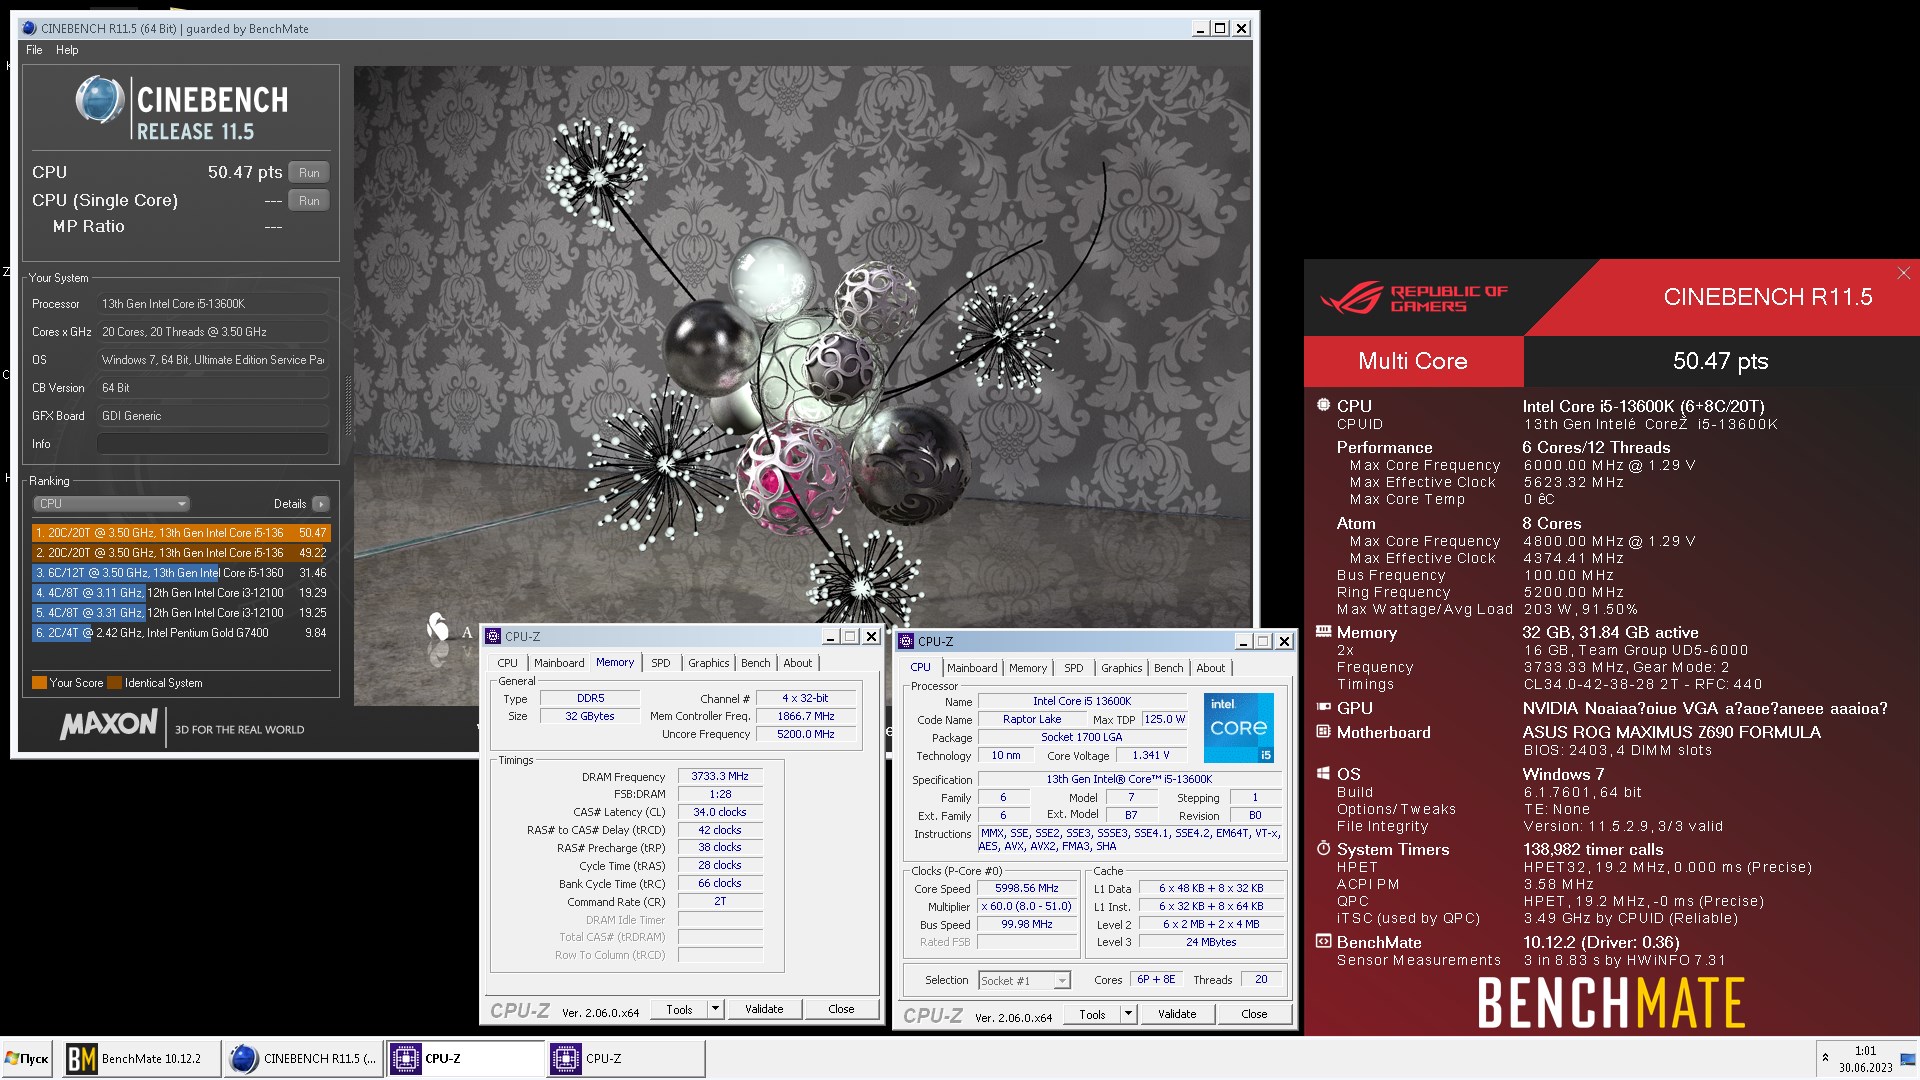This screenshot has height=1080, width=1920.
Task: Click the ranking Details arrow button
Action: (320, 504)
